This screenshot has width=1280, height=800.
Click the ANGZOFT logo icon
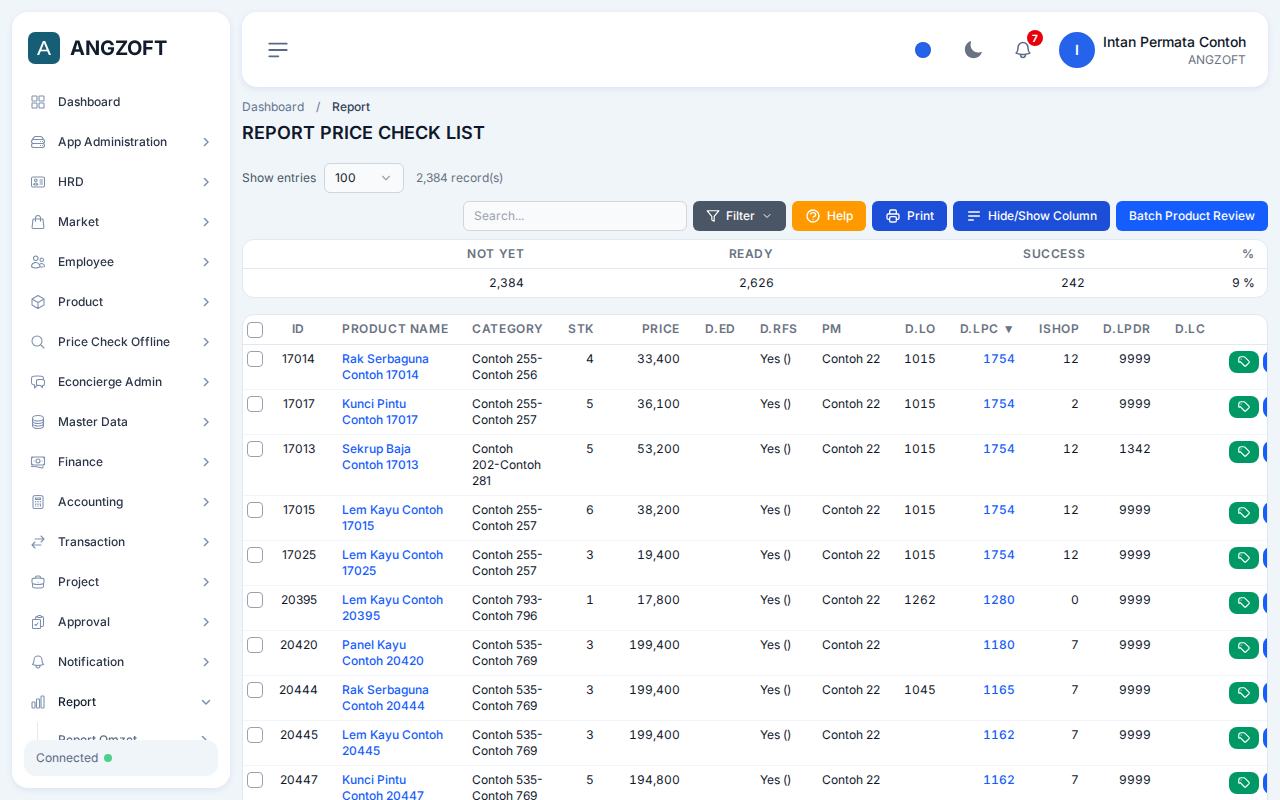(44, 48)
